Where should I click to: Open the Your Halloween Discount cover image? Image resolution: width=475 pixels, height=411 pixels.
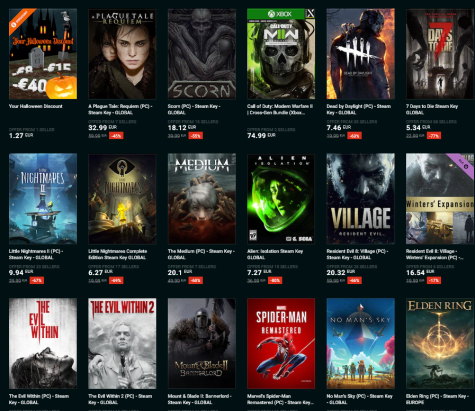(43, 54)
